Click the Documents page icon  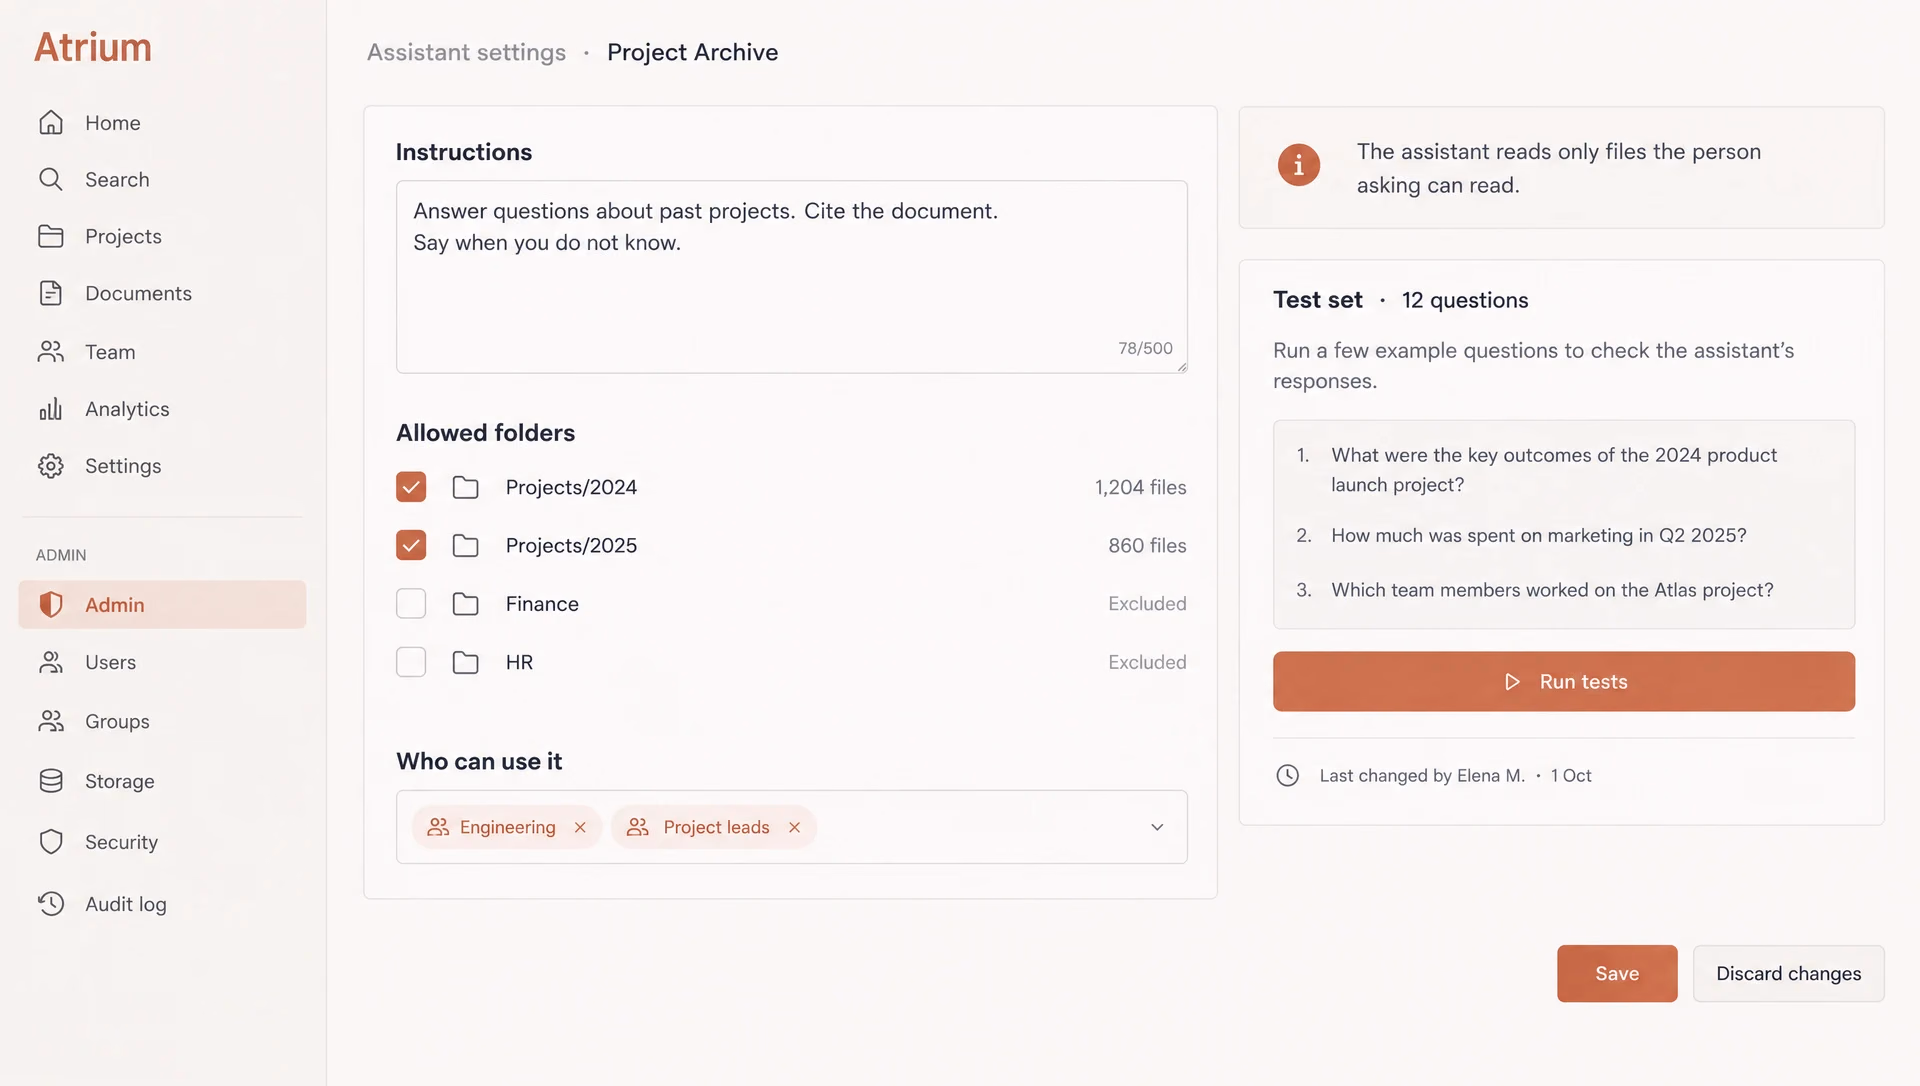point(51,293)
